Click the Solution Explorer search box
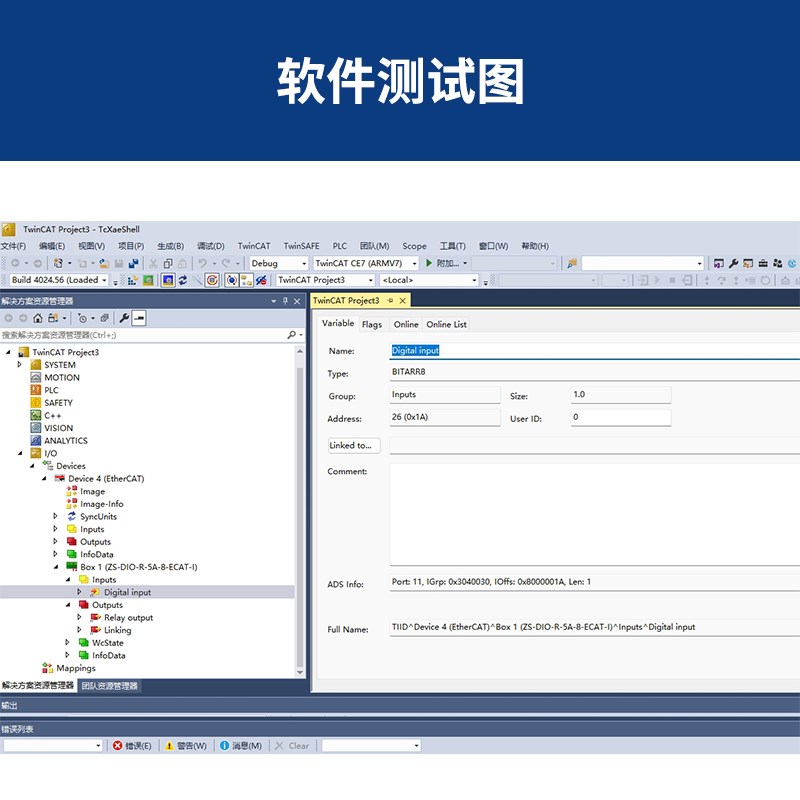Image resolution: width=800 pixels, height=800 pixels. click(x=143, y=335)
